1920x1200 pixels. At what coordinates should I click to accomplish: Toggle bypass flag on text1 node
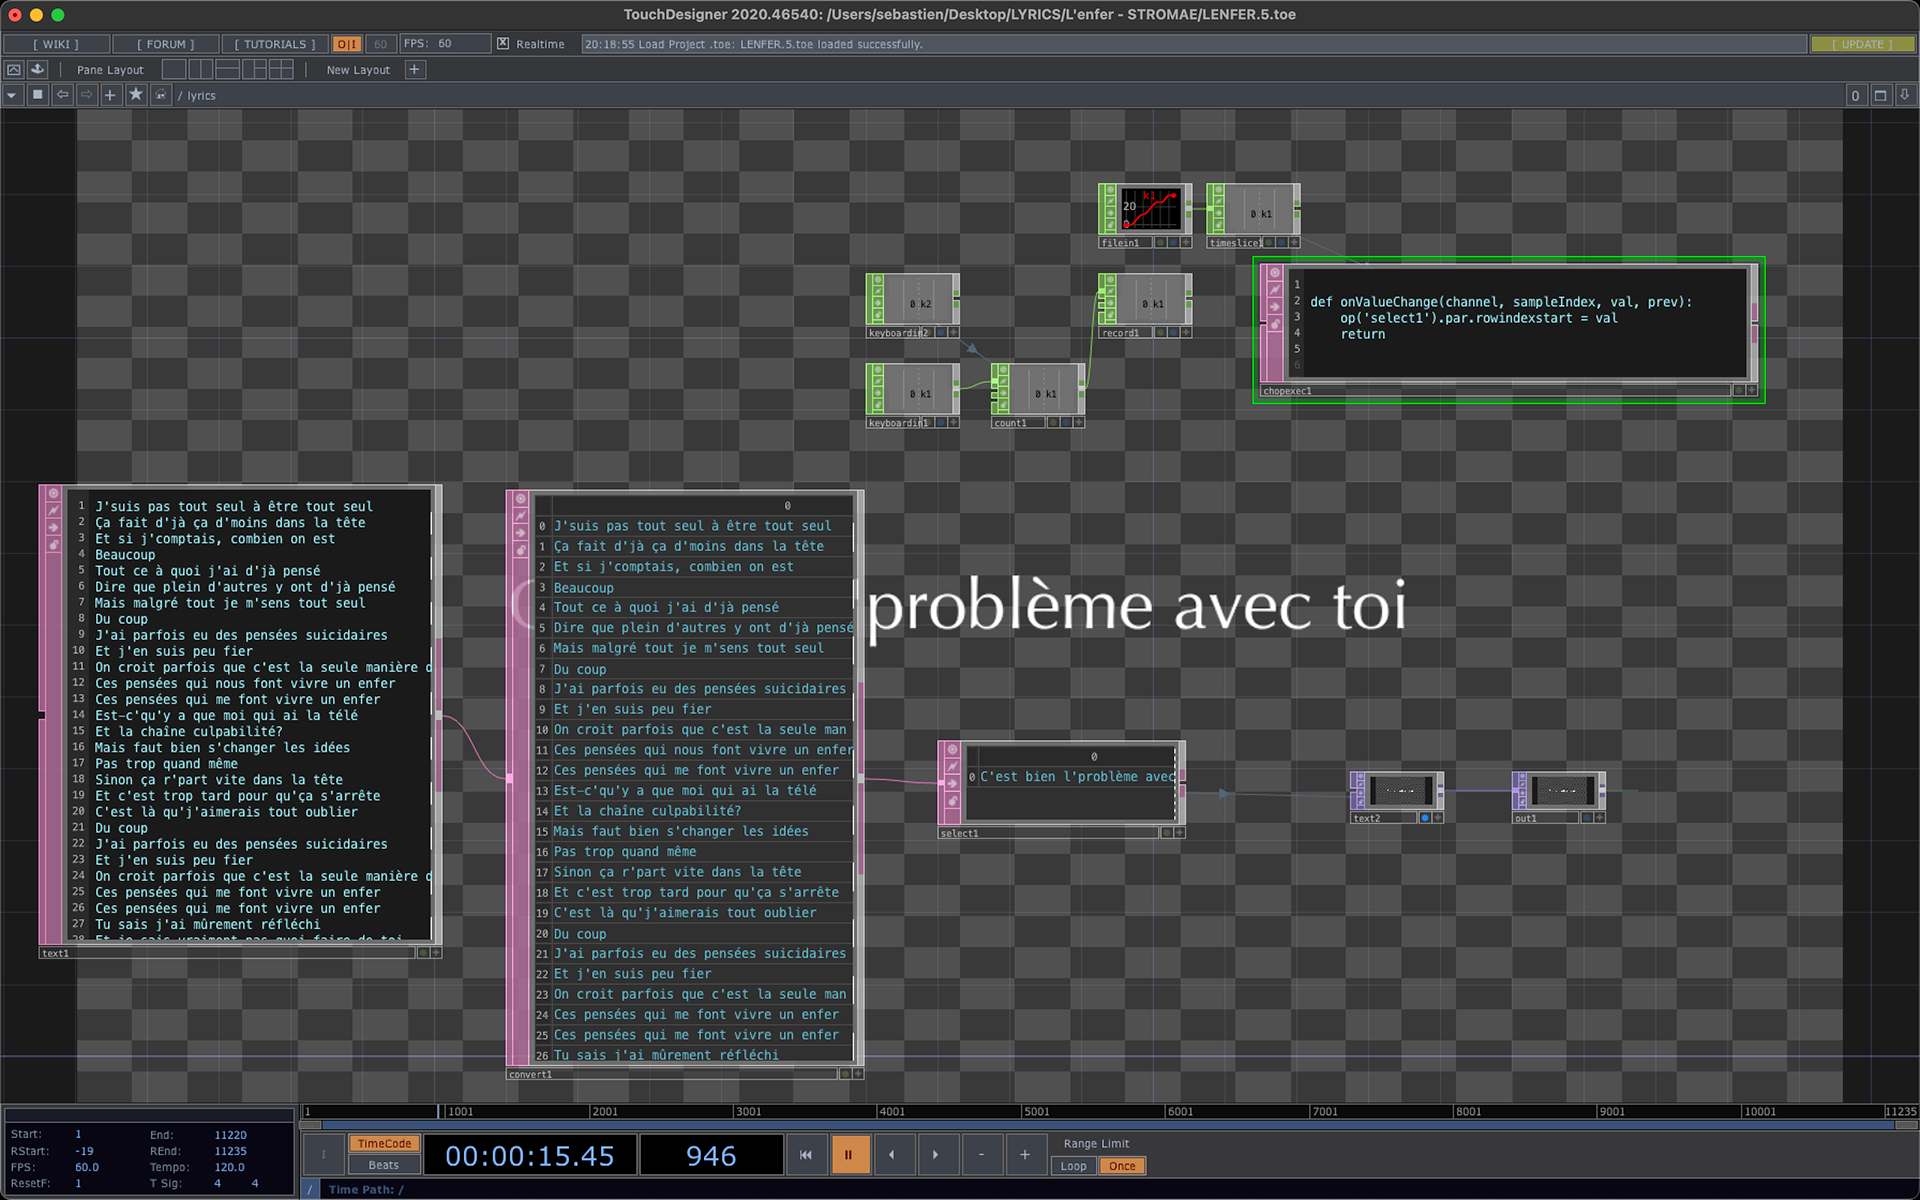click(x=53, y=527)
